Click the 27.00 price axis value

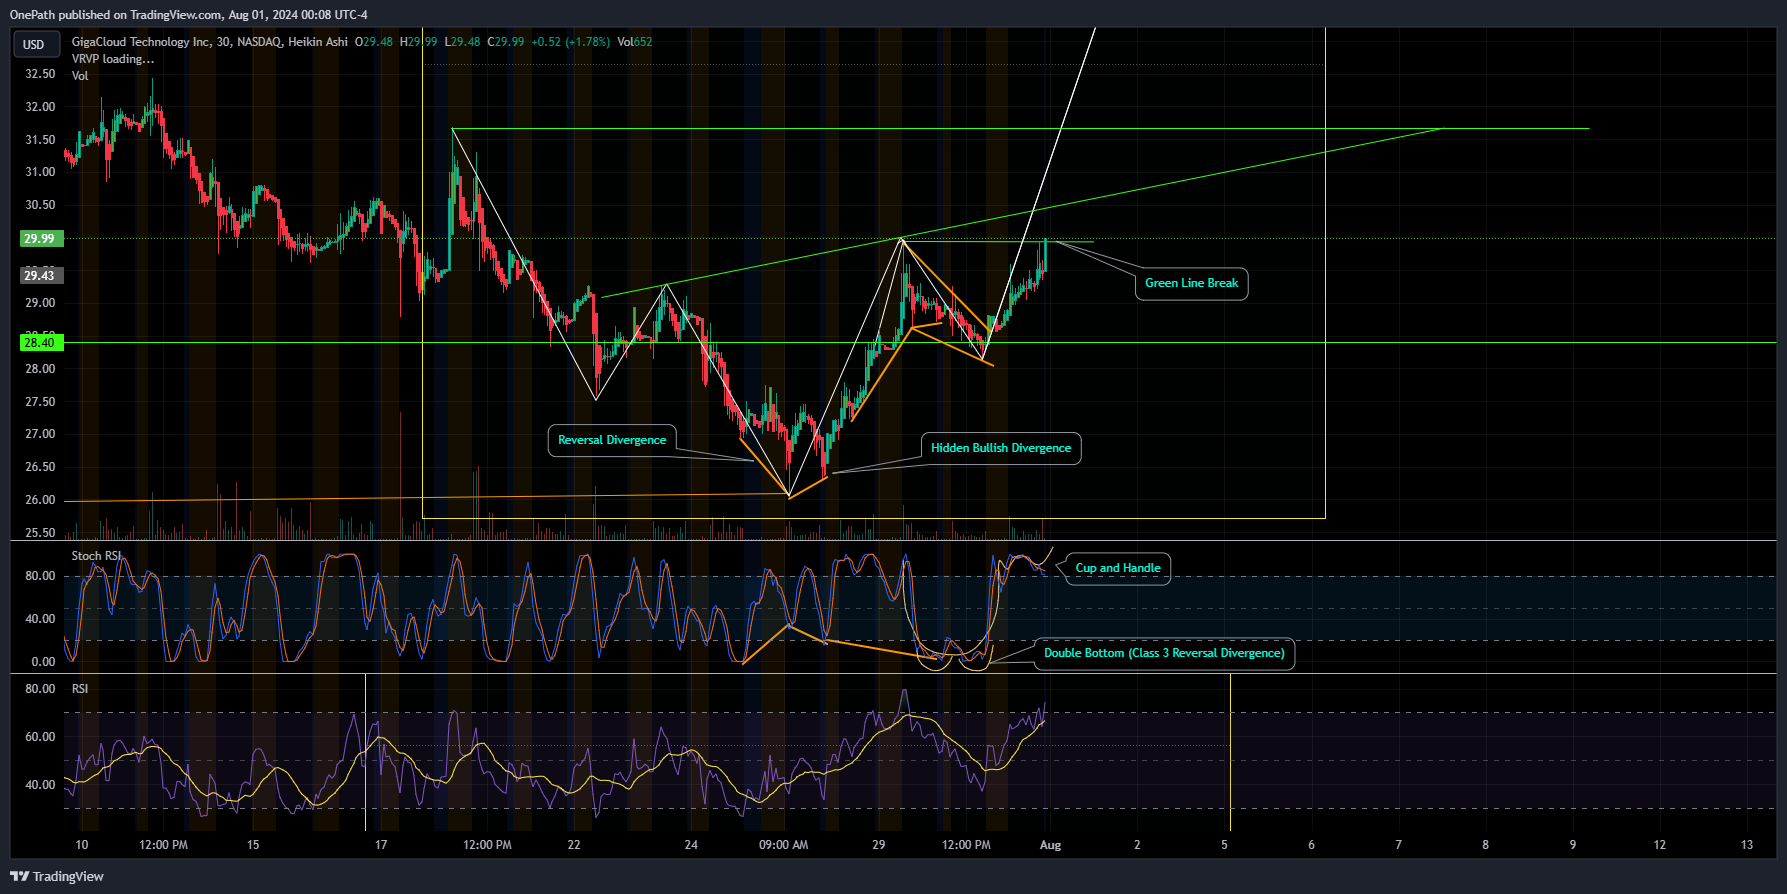40,434
